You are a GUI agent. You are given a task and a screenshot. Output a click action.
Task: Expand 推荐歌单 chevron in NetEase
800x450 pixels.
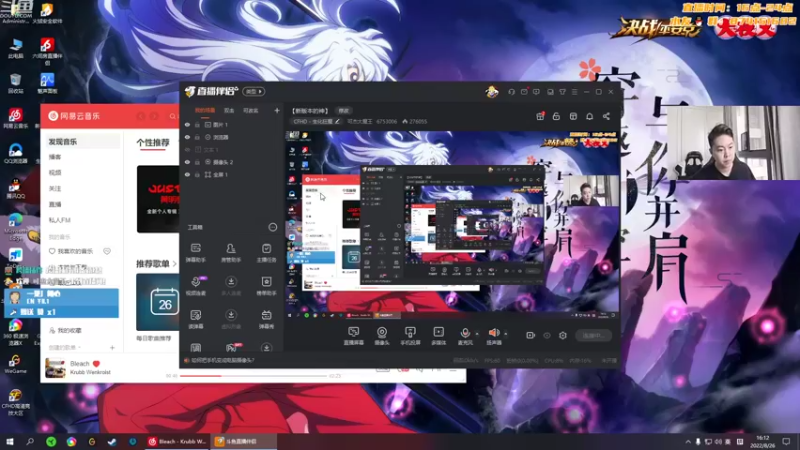(174, 264)
